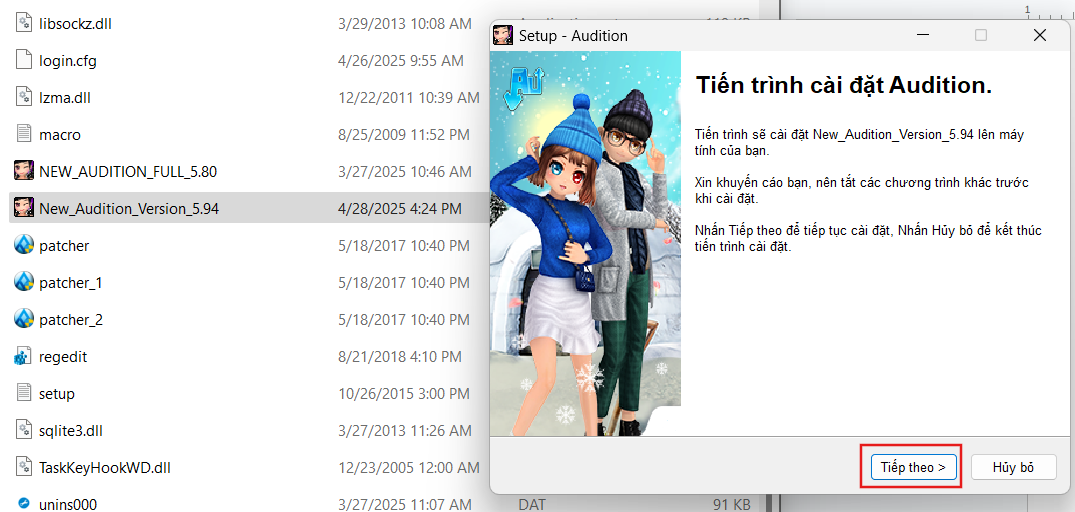Select file name macro

point(60,135)
